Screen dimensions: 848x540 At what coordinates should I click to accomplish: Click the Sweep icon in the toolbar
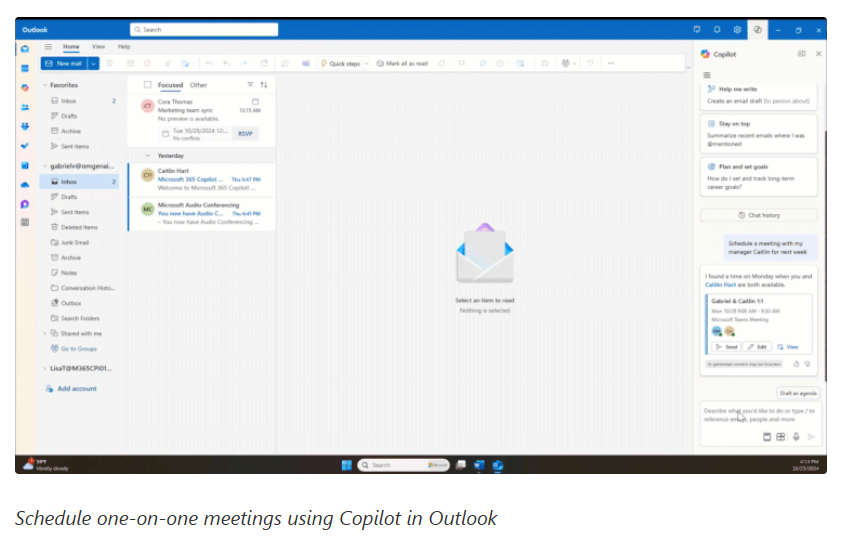[168, 63]
